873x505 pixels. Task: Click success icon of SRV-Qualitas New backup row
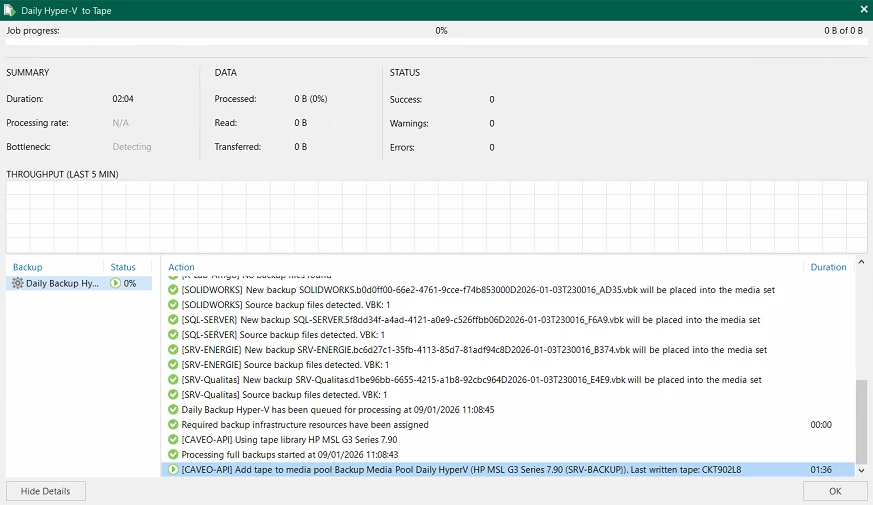pyautogui.click(x=173, y=380)
